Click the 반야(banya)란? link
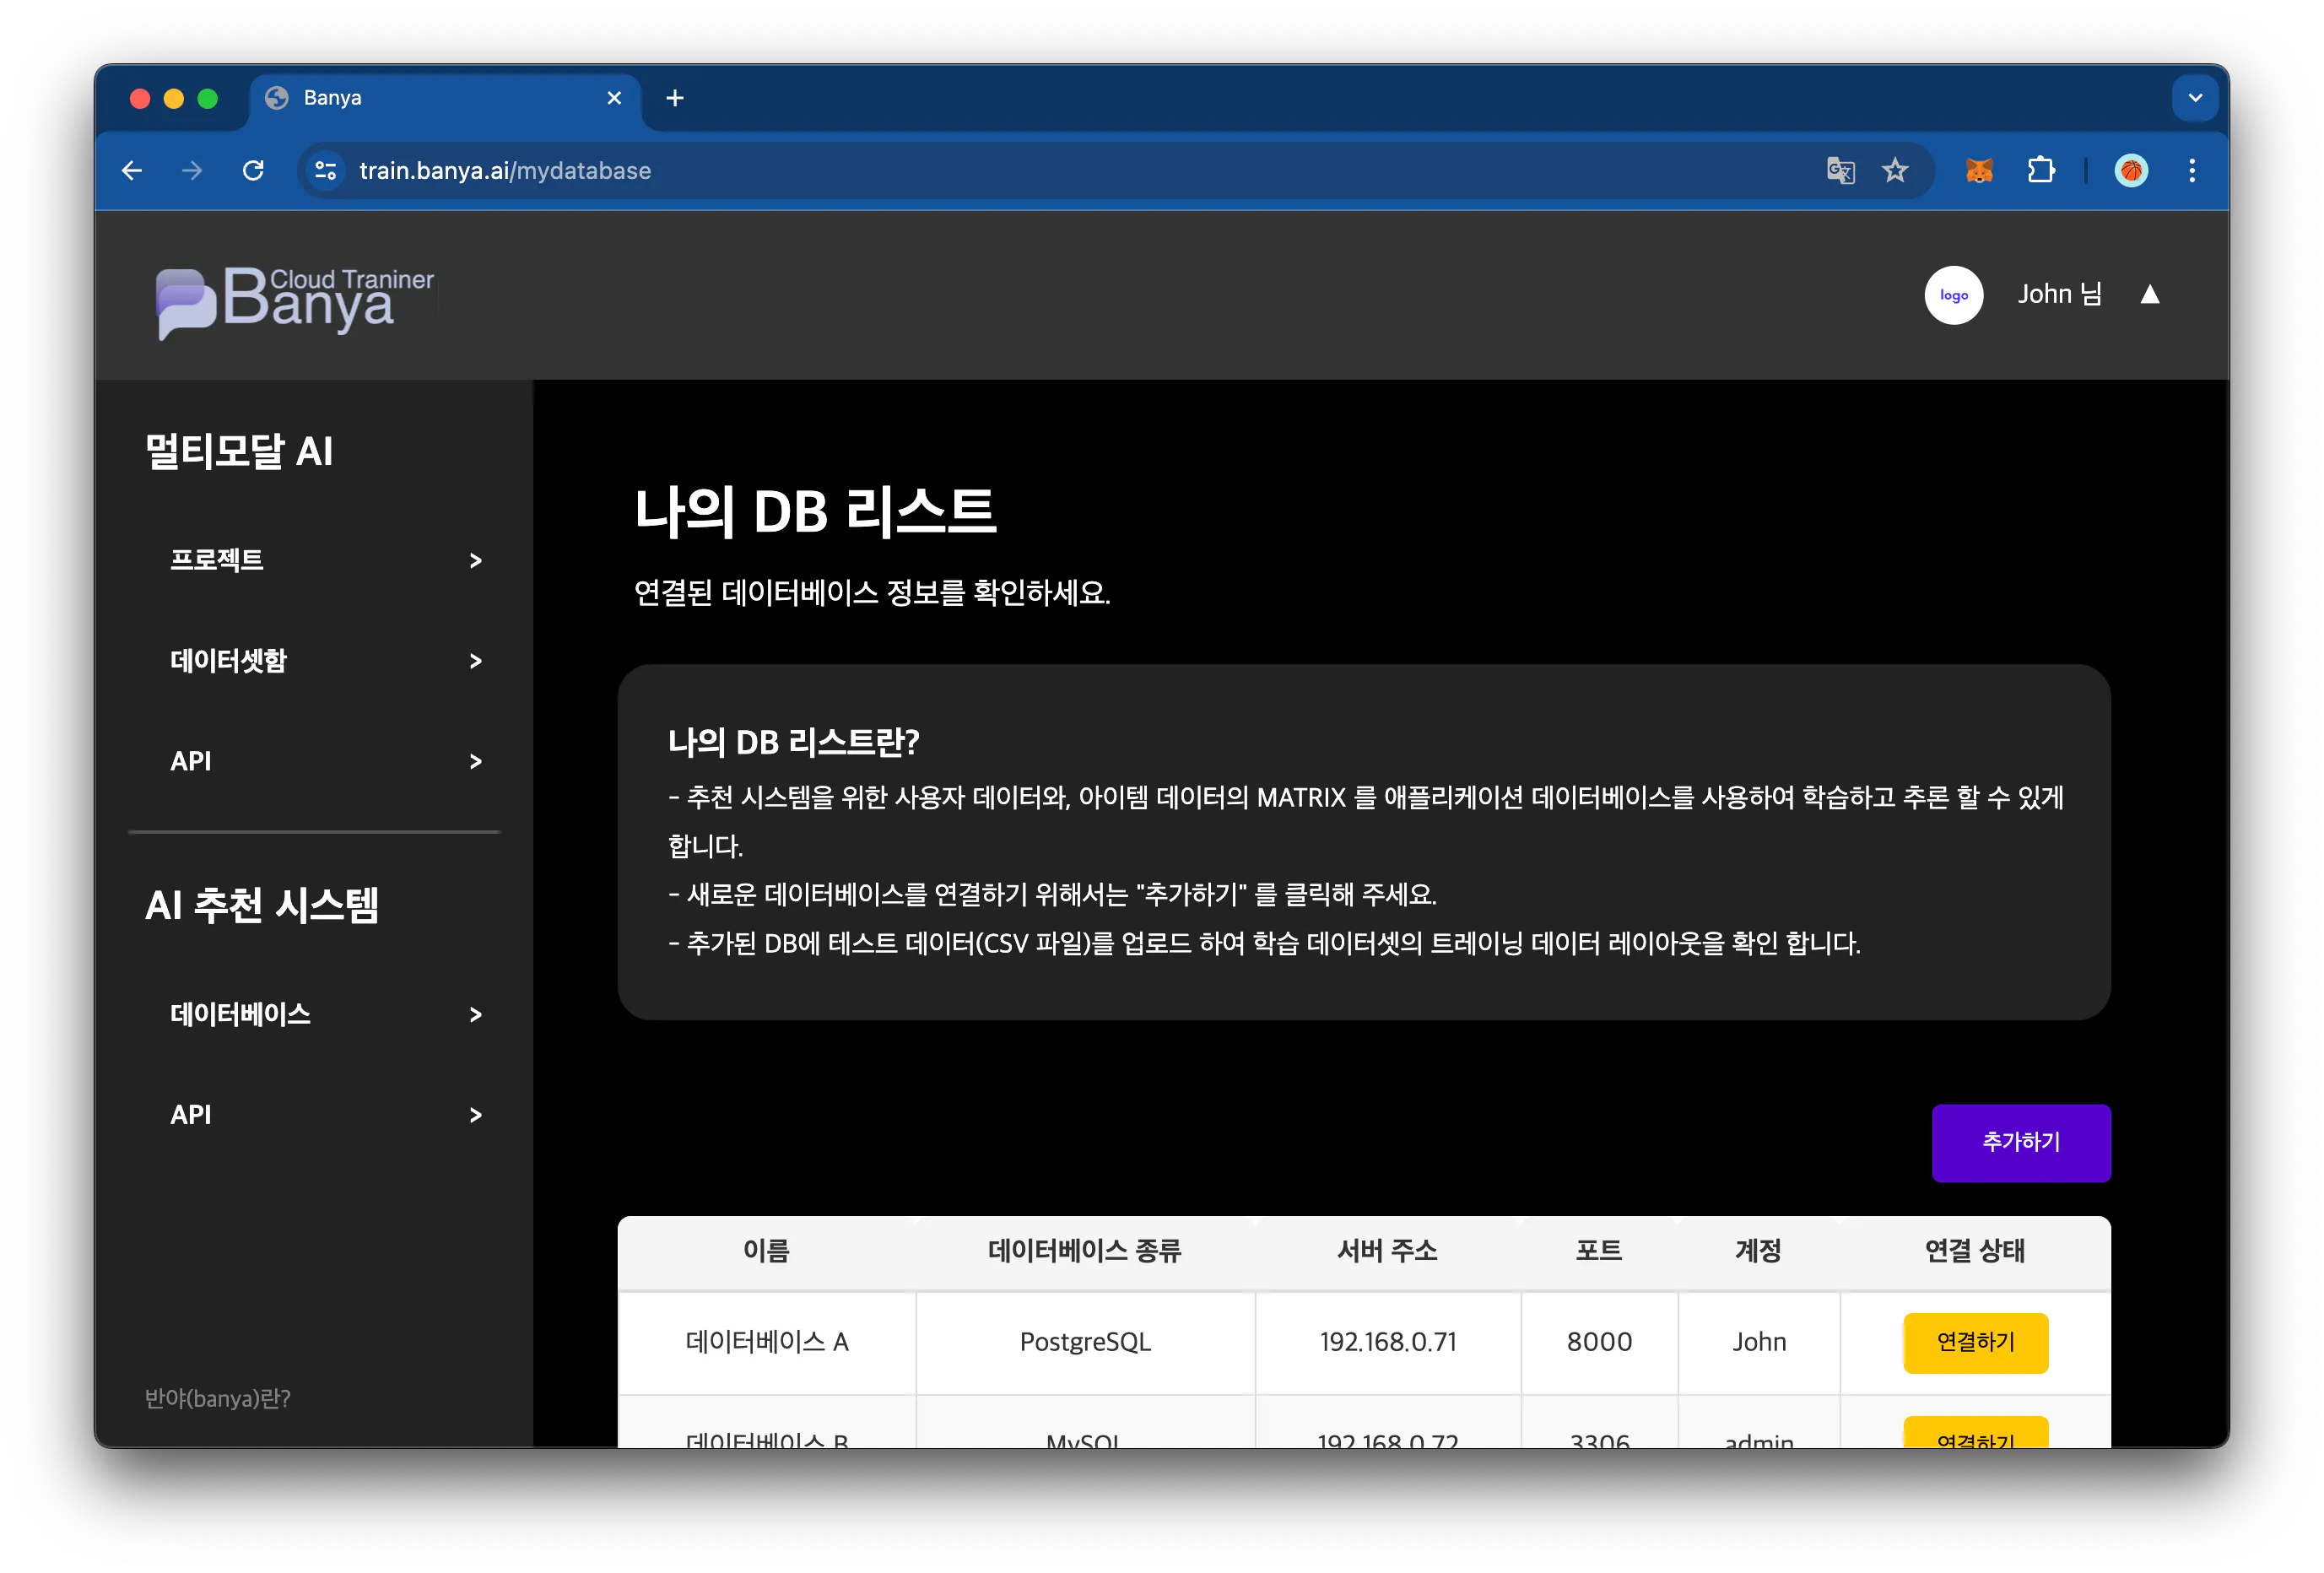The height and width of the screenshot is (1573, 2324). [218, 1398]
